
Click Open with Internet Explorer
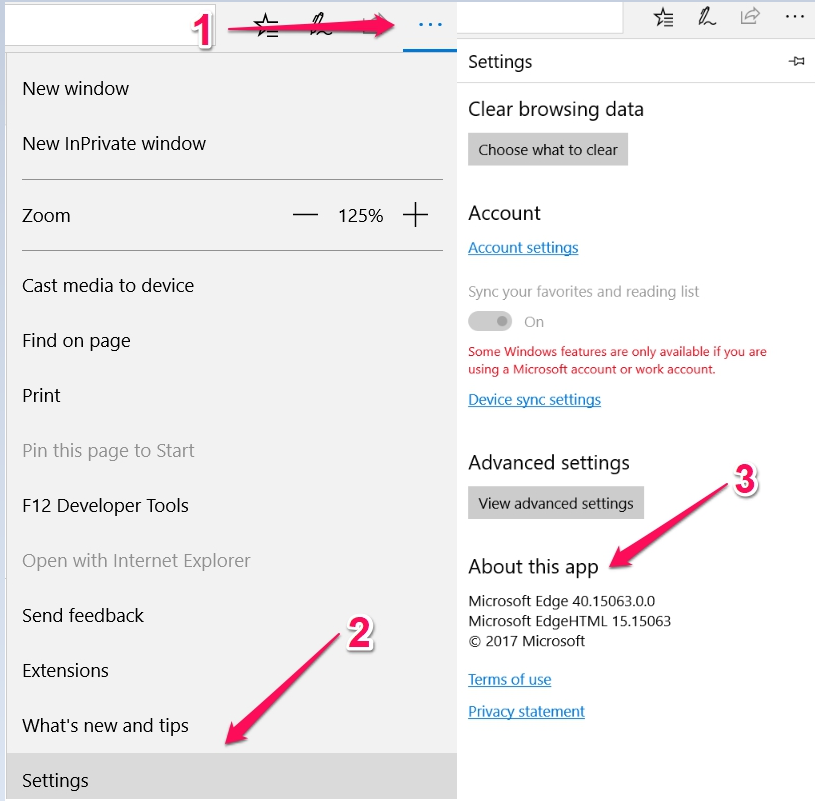231,560
